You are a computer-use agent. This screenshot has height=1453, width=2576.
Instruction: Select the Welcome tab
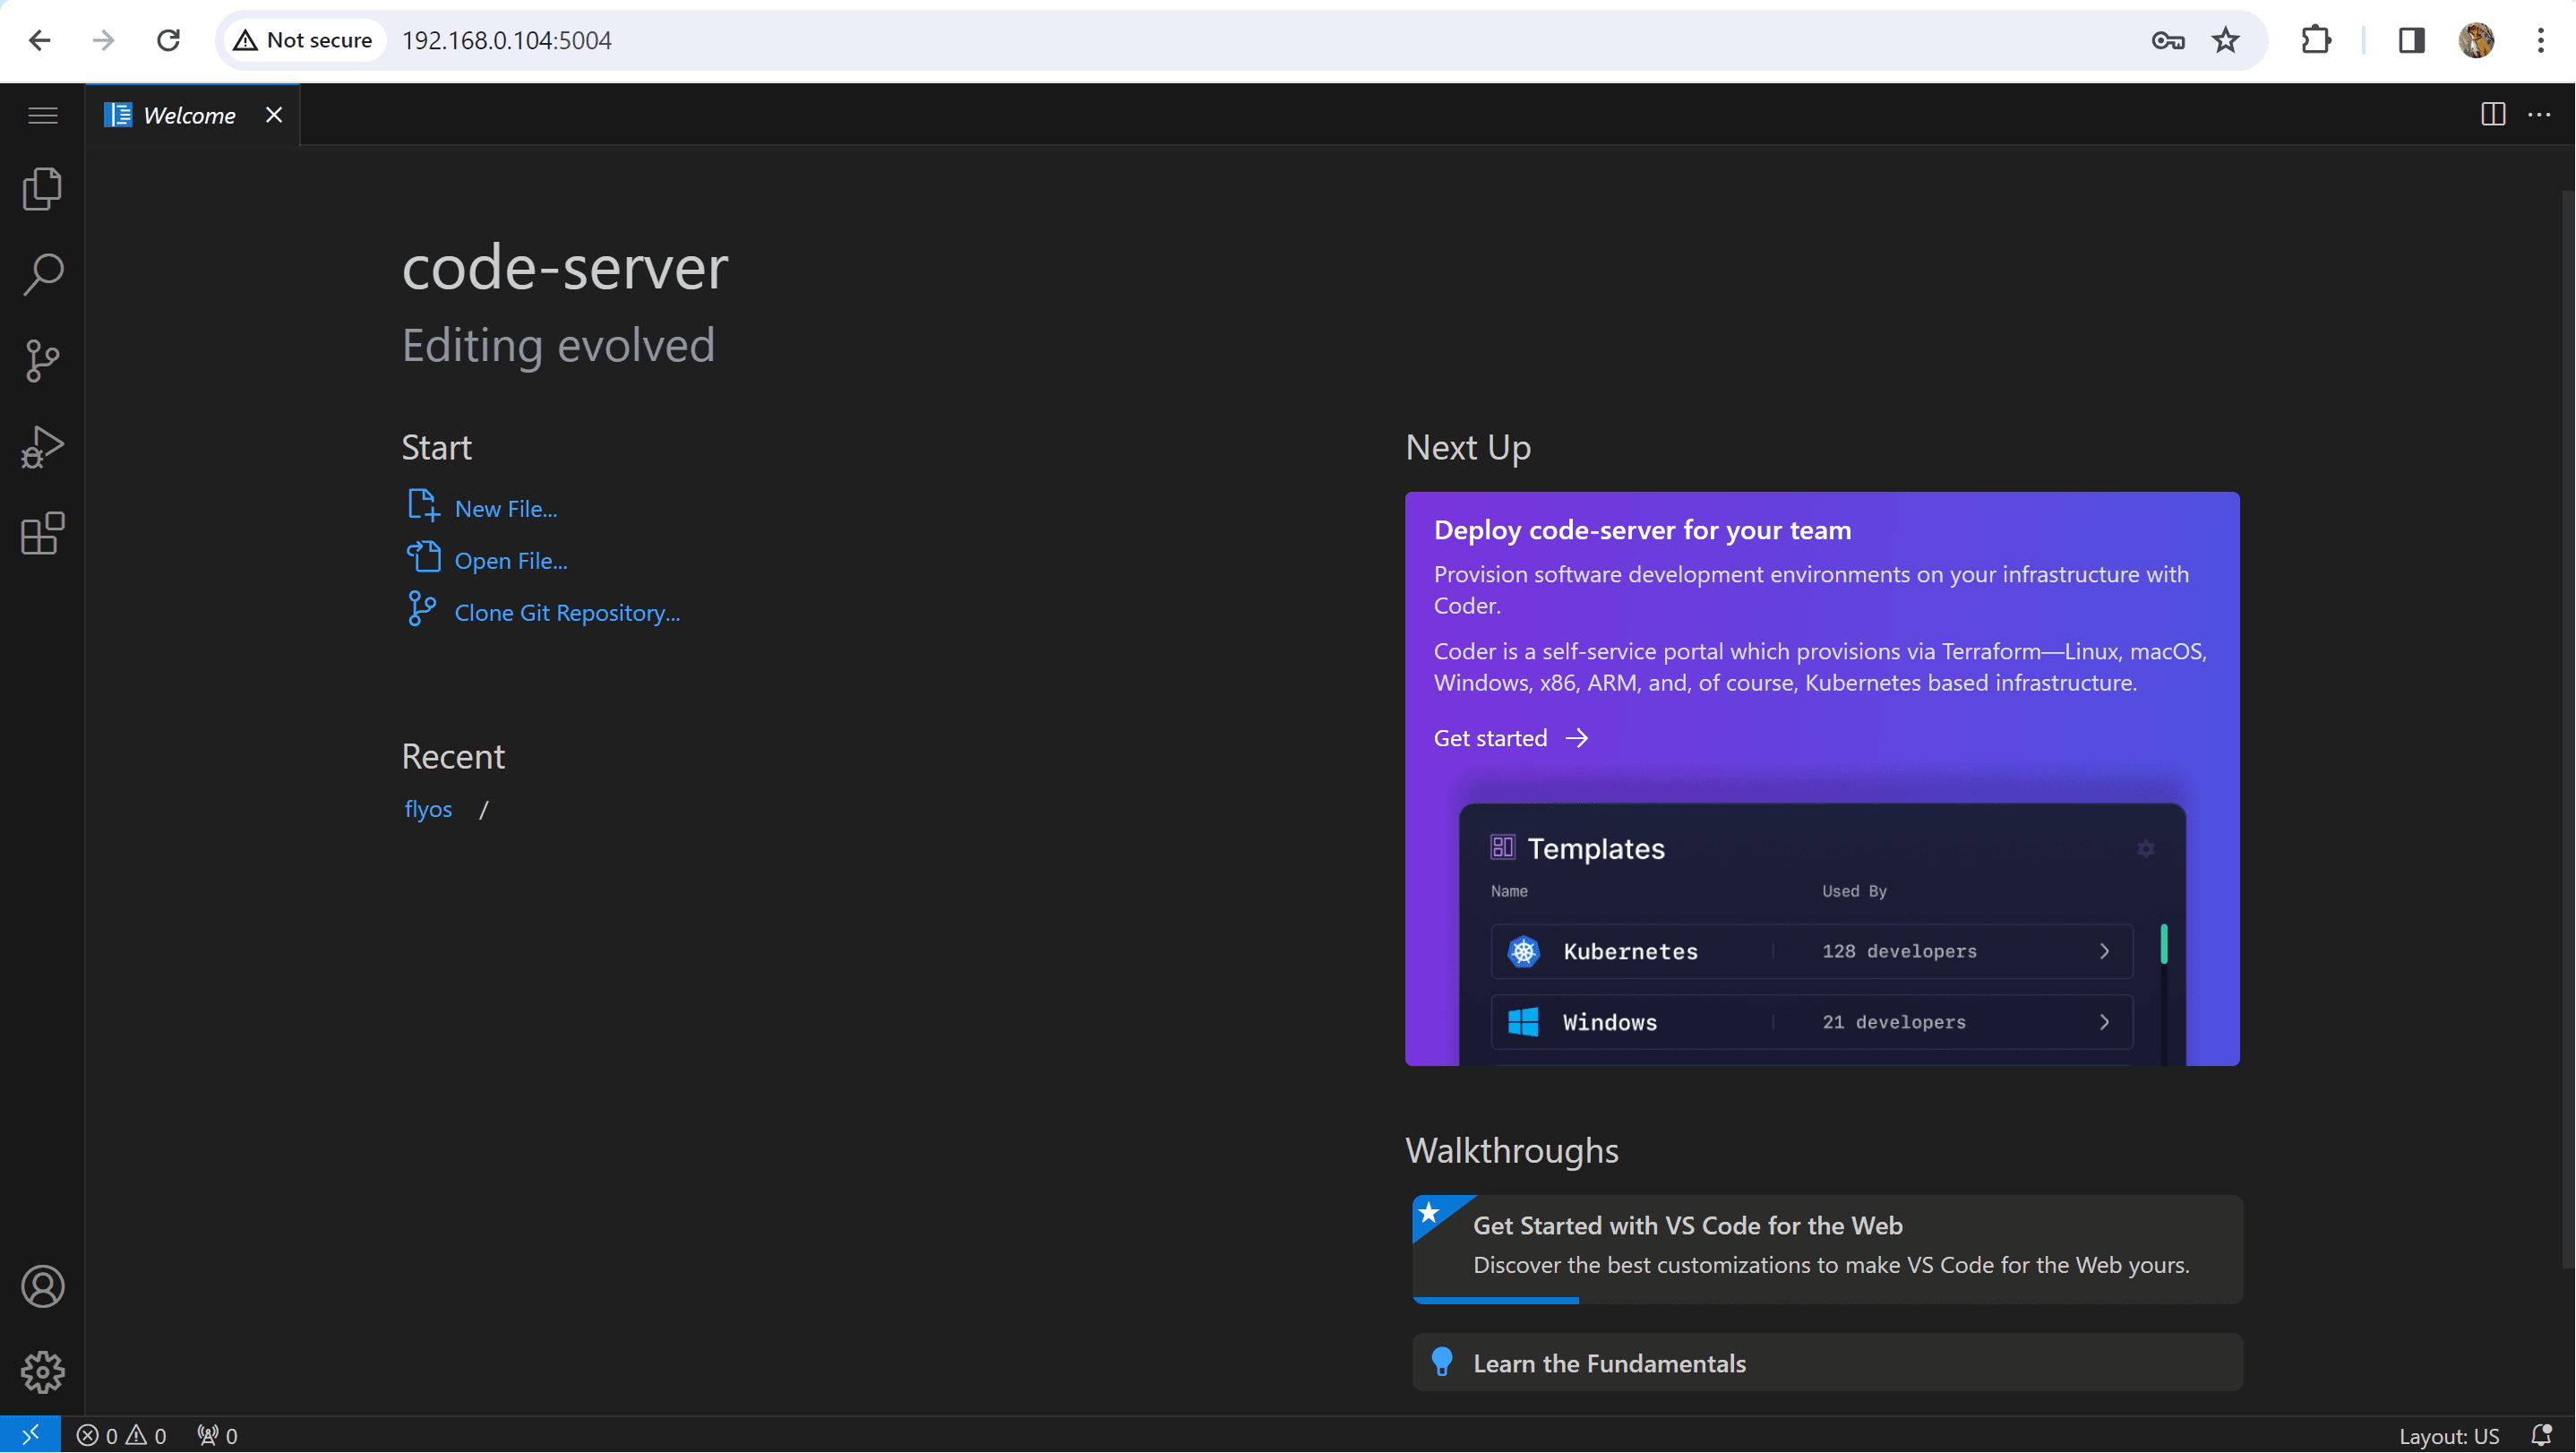(x=192, y=115)
